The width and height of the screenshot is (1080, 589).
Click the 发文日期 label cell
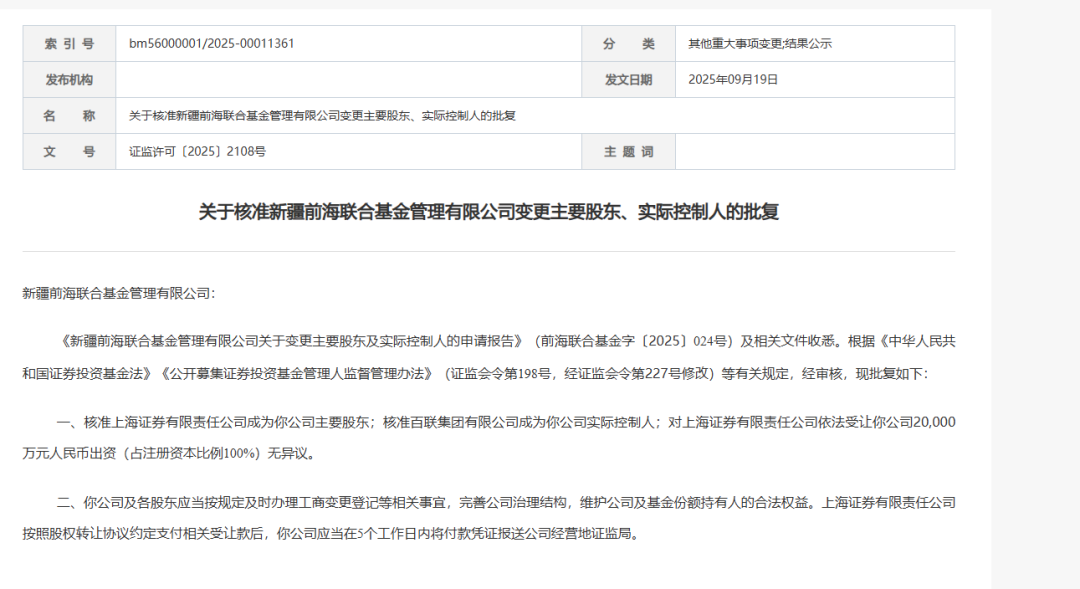point(628,79)
